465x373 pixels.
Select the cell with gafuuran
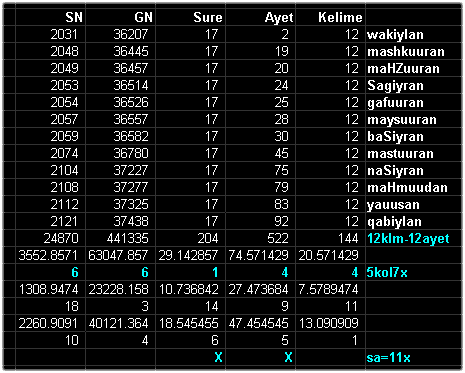pos(413,102)
